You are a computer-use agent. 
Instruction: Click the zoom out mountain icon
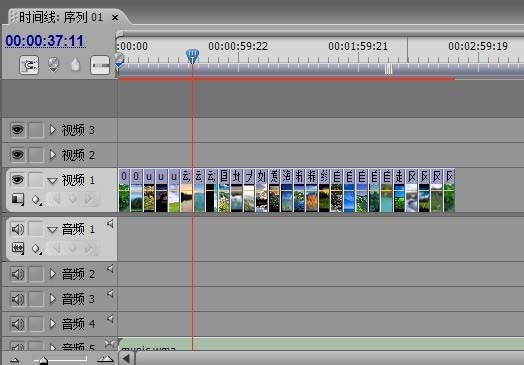pos(15,360)
